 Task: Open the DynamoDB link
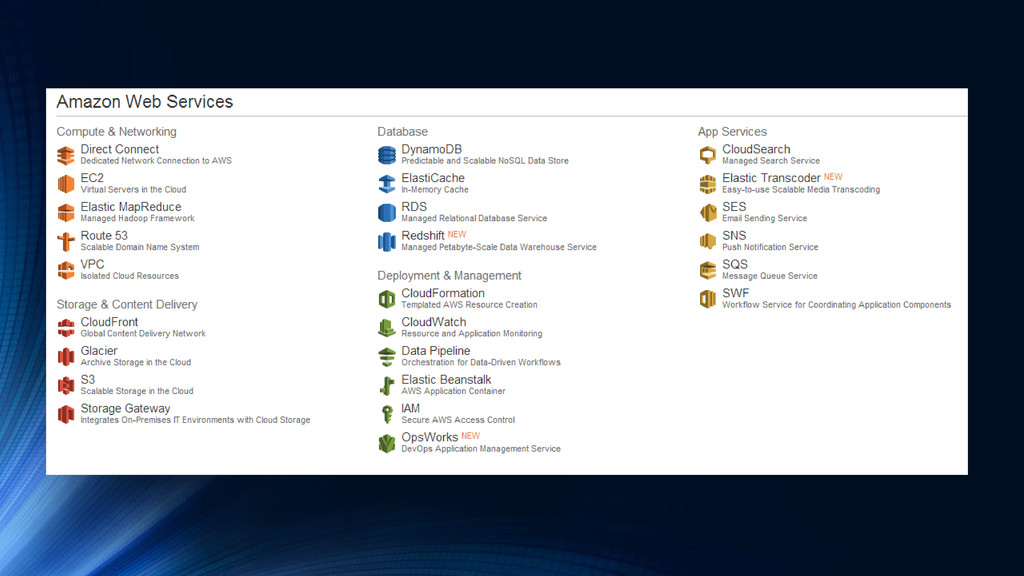(x=432, y=150)
